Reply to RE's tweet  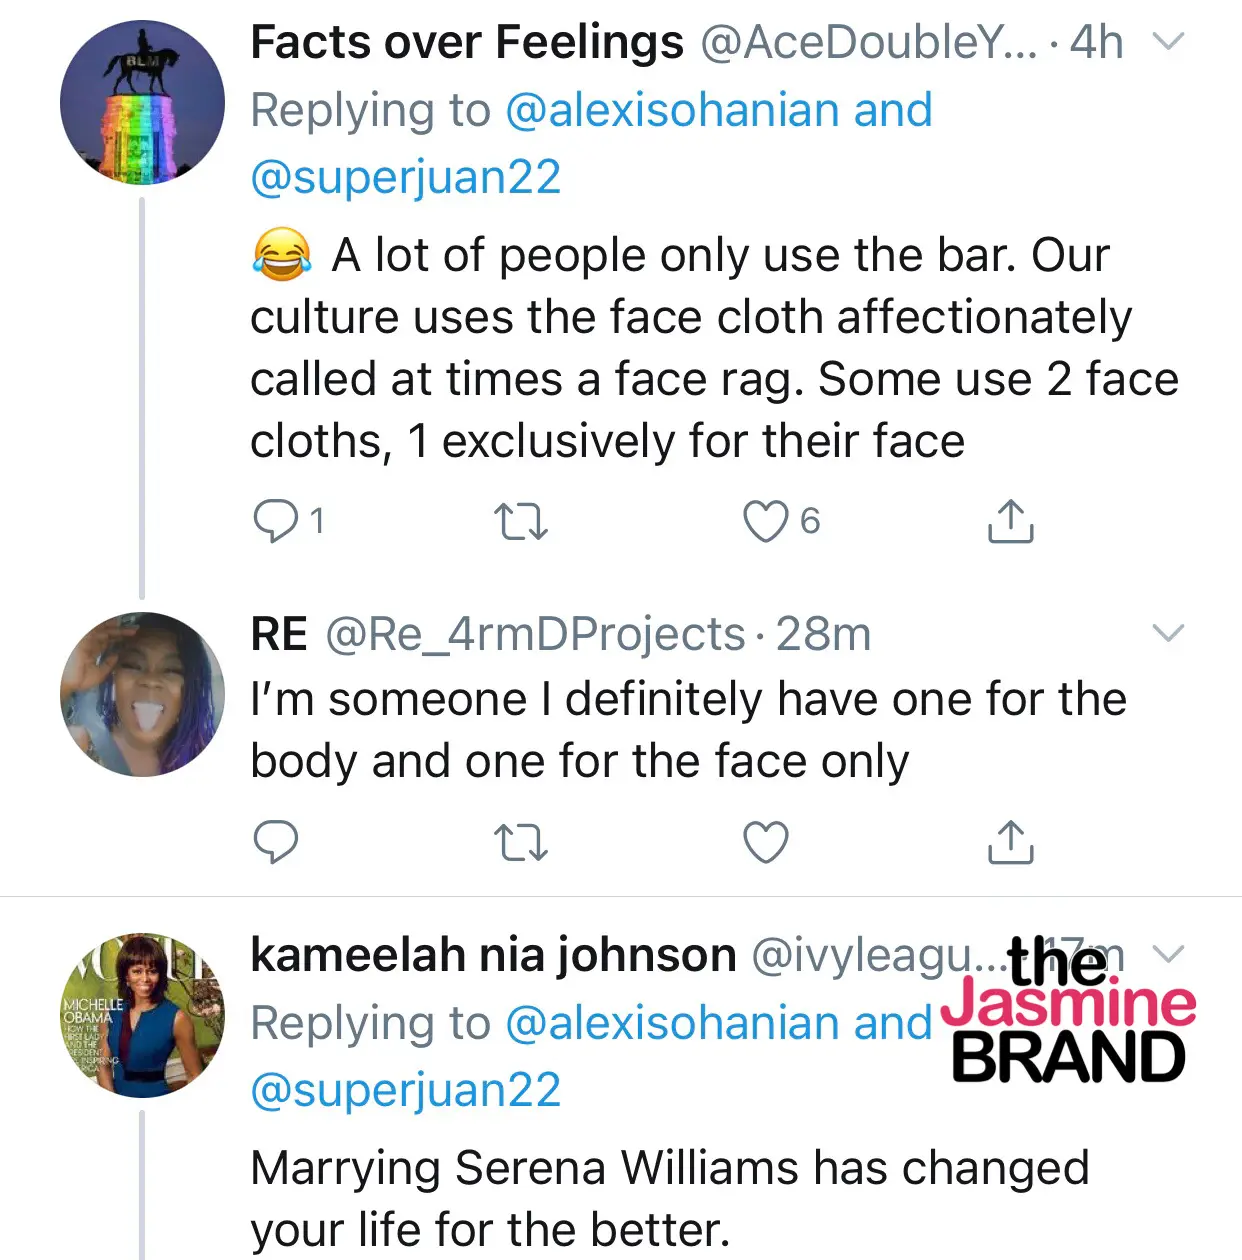pyautogui.click(x=275, y=842)
